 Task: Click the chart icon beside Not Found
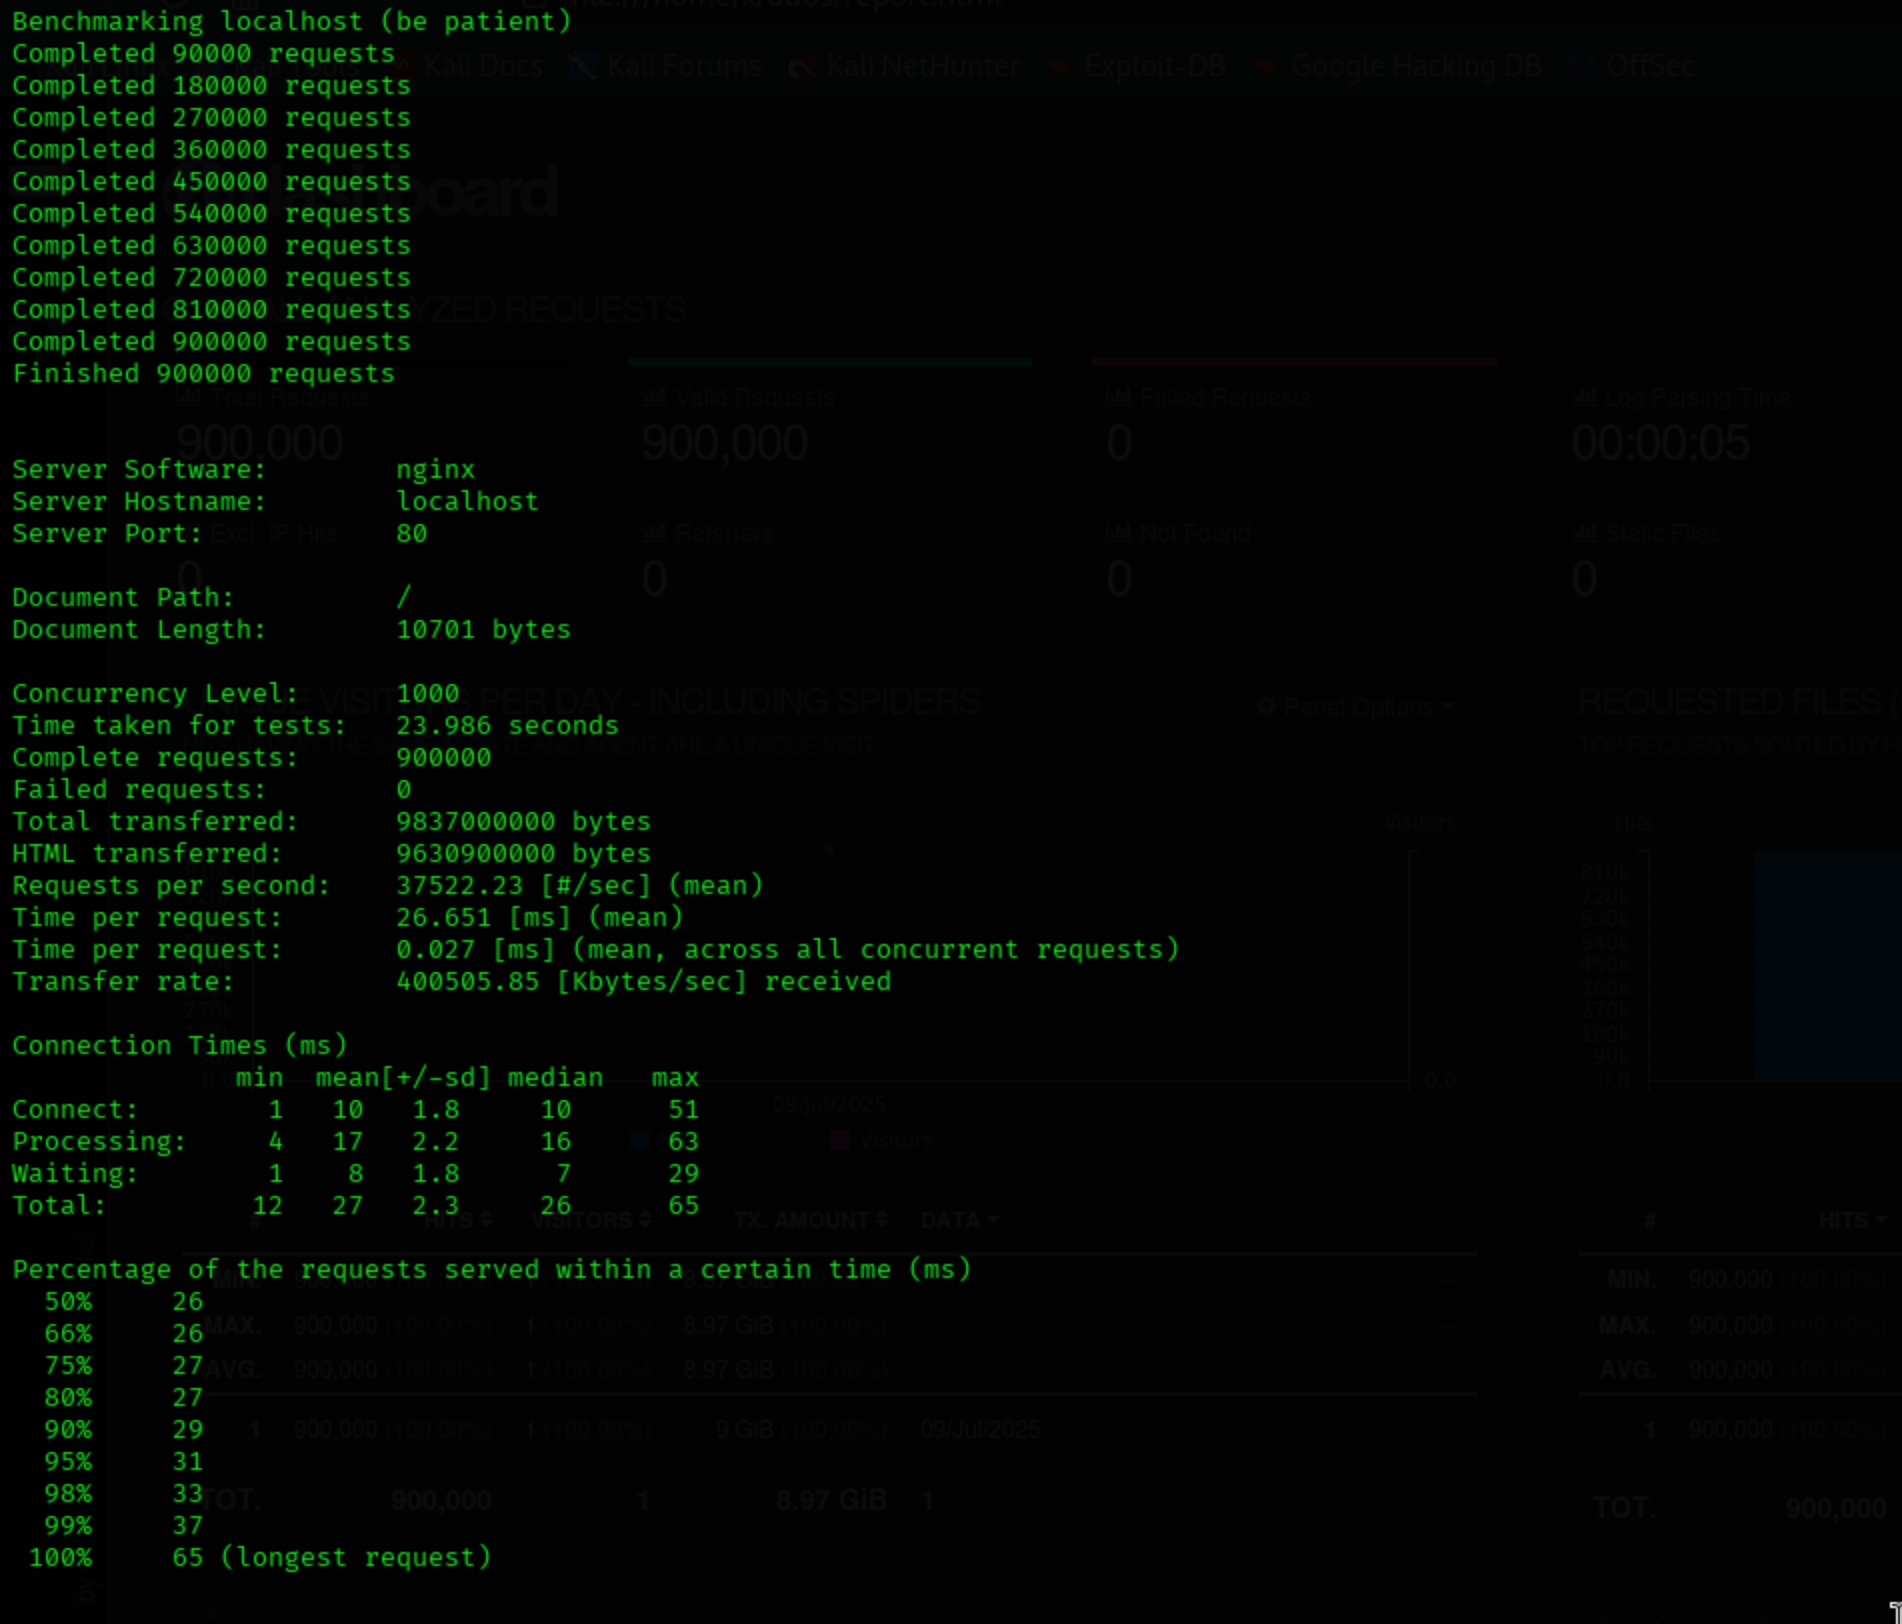click(x=1117, y=533)
